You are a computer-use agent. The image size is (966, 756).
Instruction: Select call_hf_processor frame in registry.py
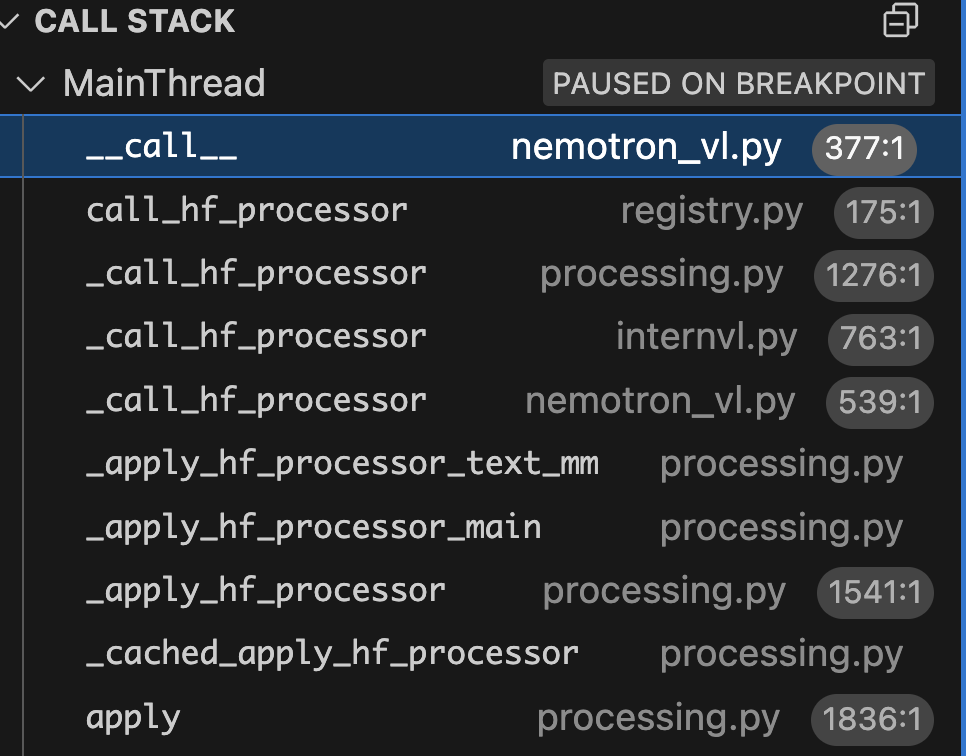tap(247, 211)
